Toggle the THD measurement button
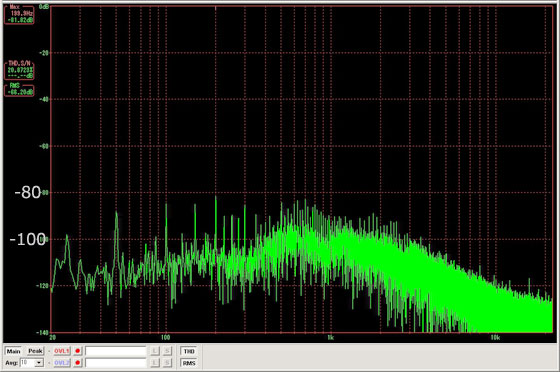The image size is (560, 372). [x=189, y=351]
